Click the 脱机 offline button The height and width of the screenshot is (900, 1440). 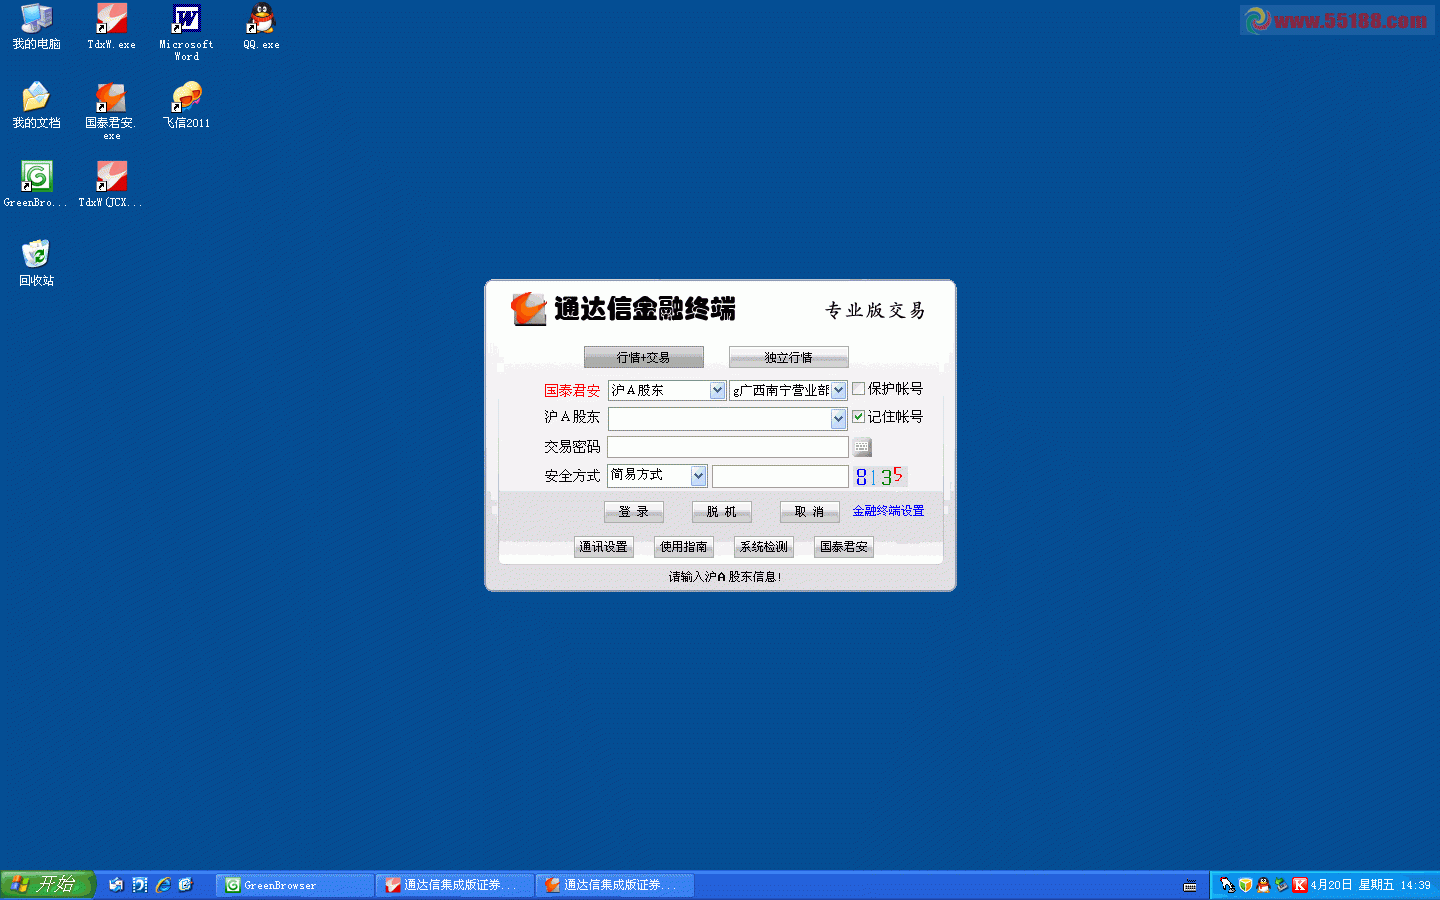tap(722, 512)
